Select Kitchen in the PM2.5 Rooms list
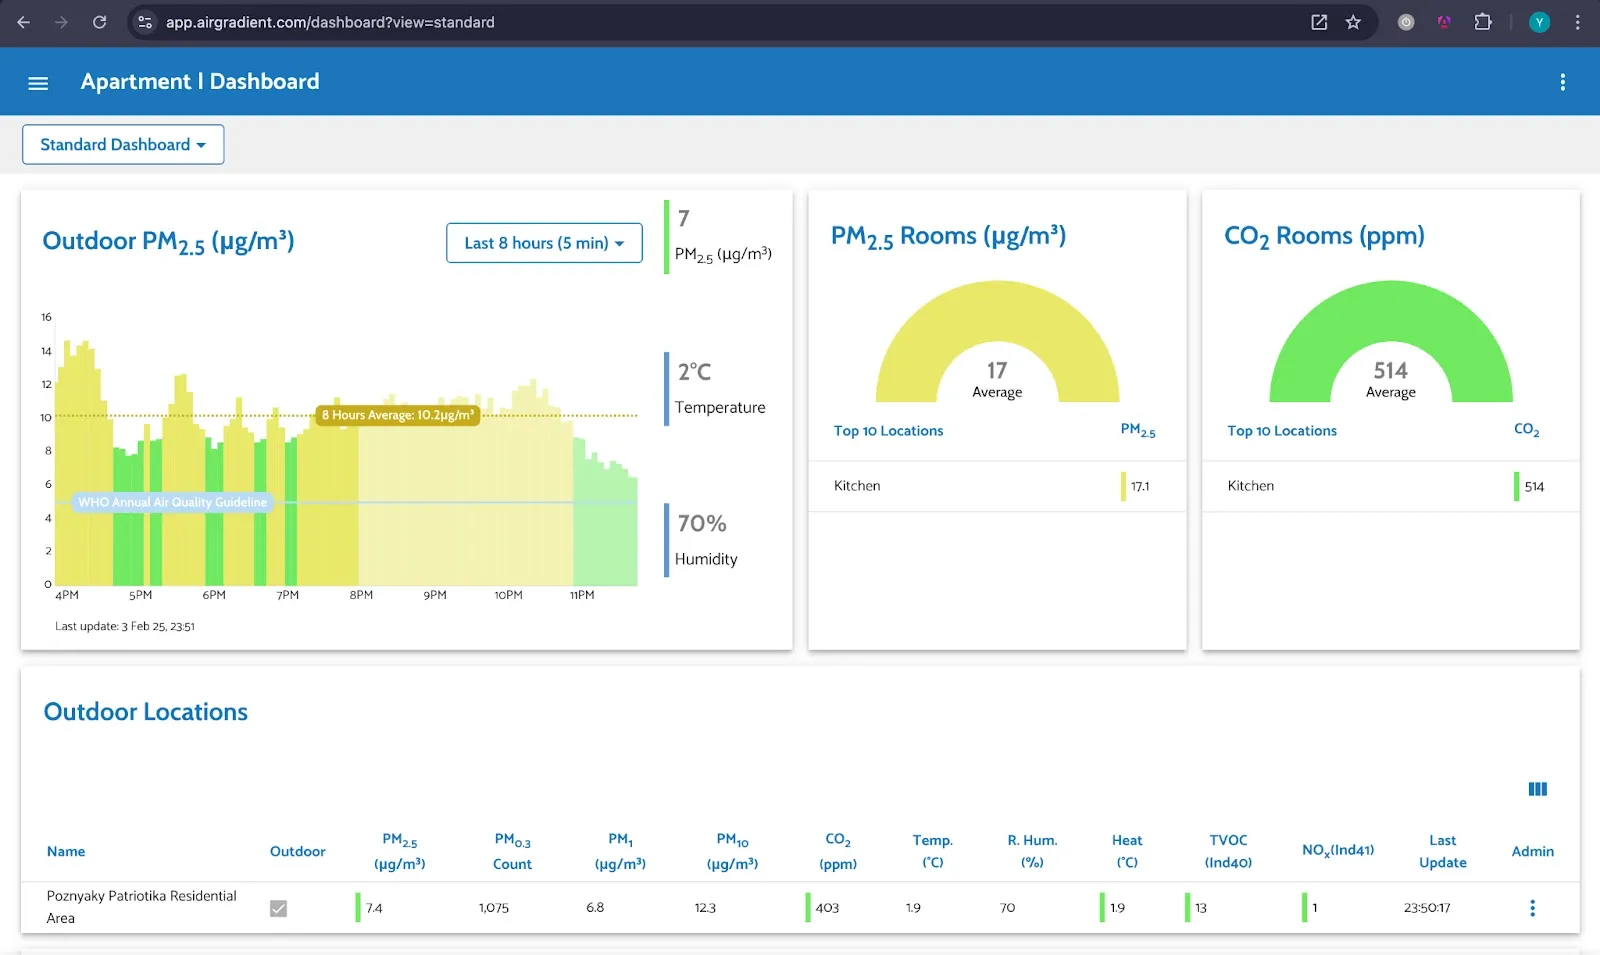Viewport: 1600px width, 955px height. point(857,486)
